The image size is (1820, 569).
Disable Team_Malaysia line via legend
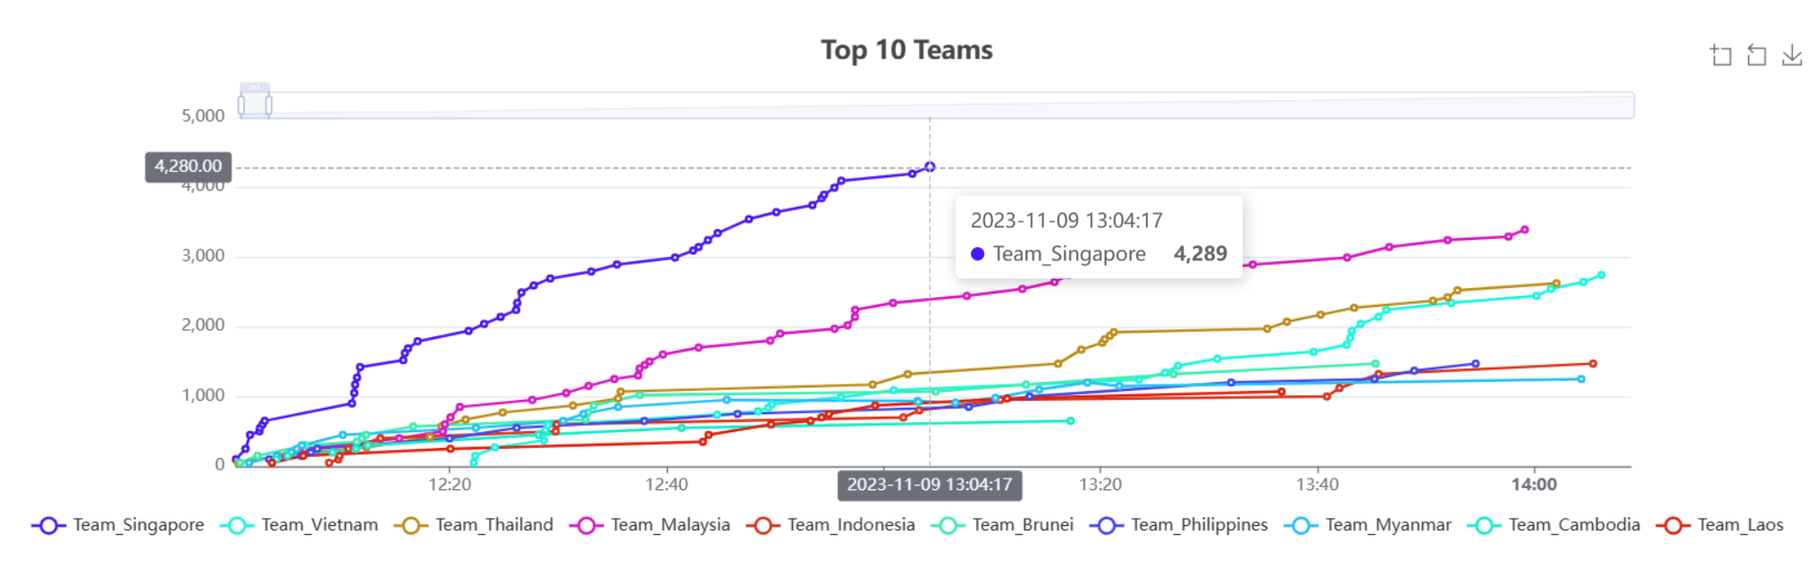(650, 525)
